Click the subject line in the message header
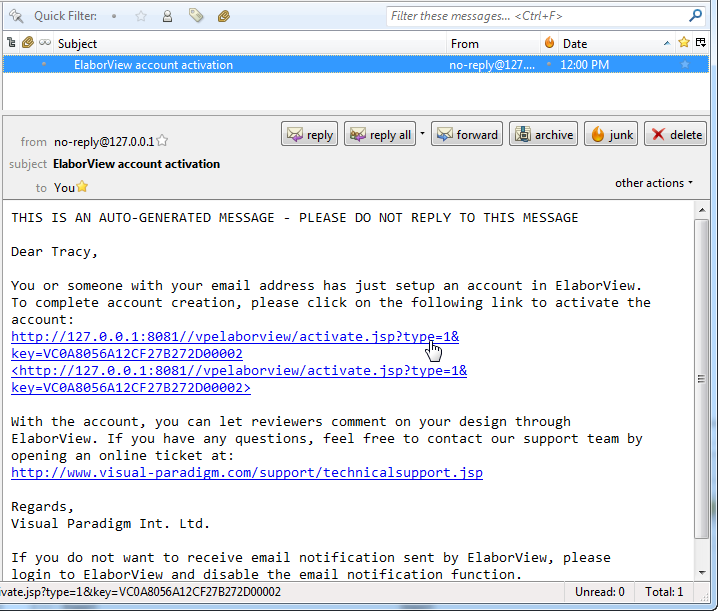The image size is (718, 611). pyautogui.click(x=136, y=164)
